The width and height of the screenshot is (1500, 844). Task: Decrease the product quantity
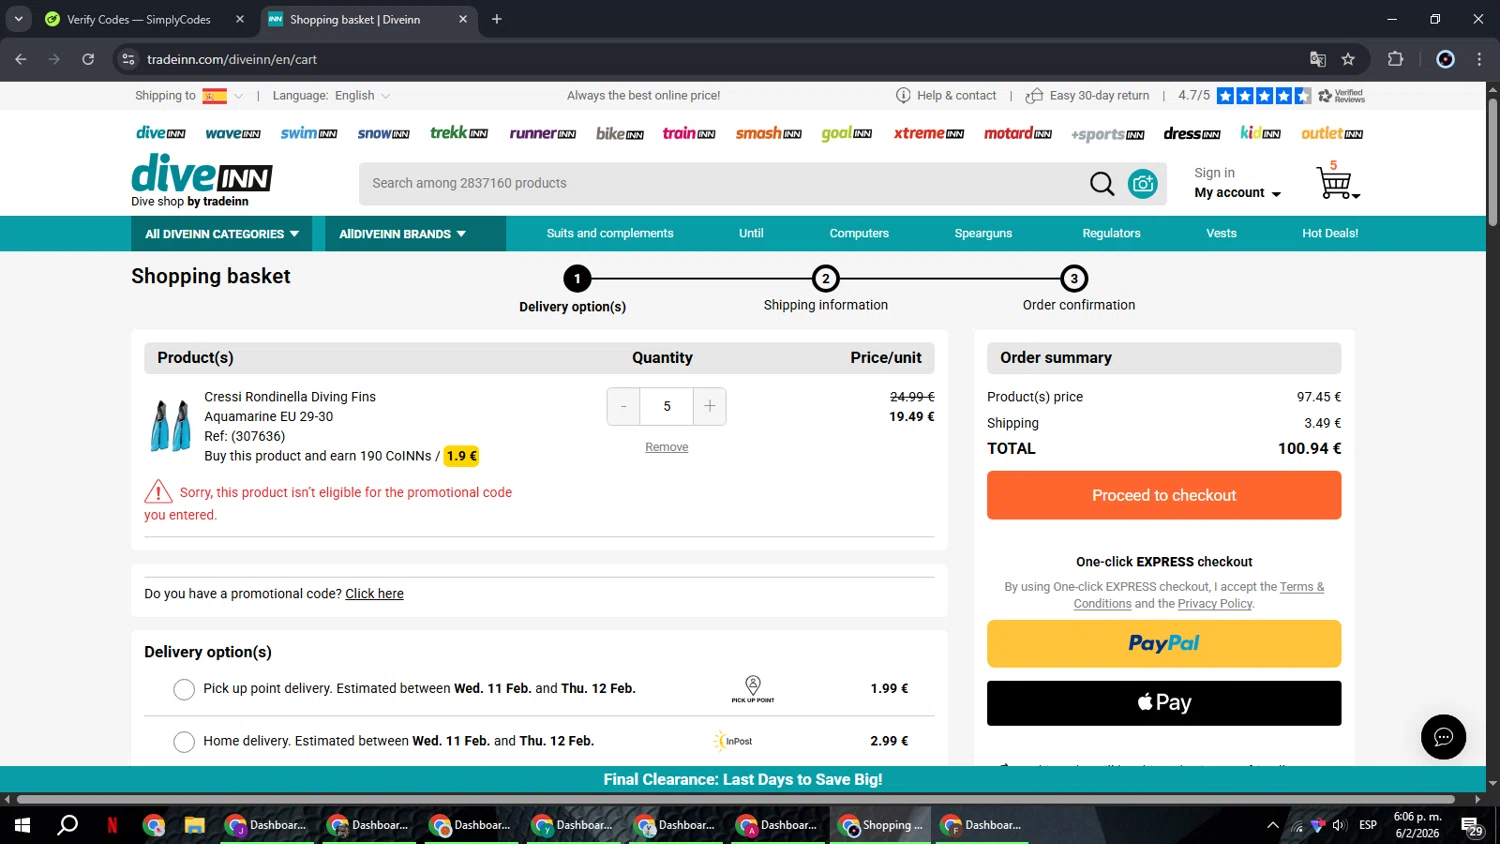pyautogui.click(x=624, y=406)
